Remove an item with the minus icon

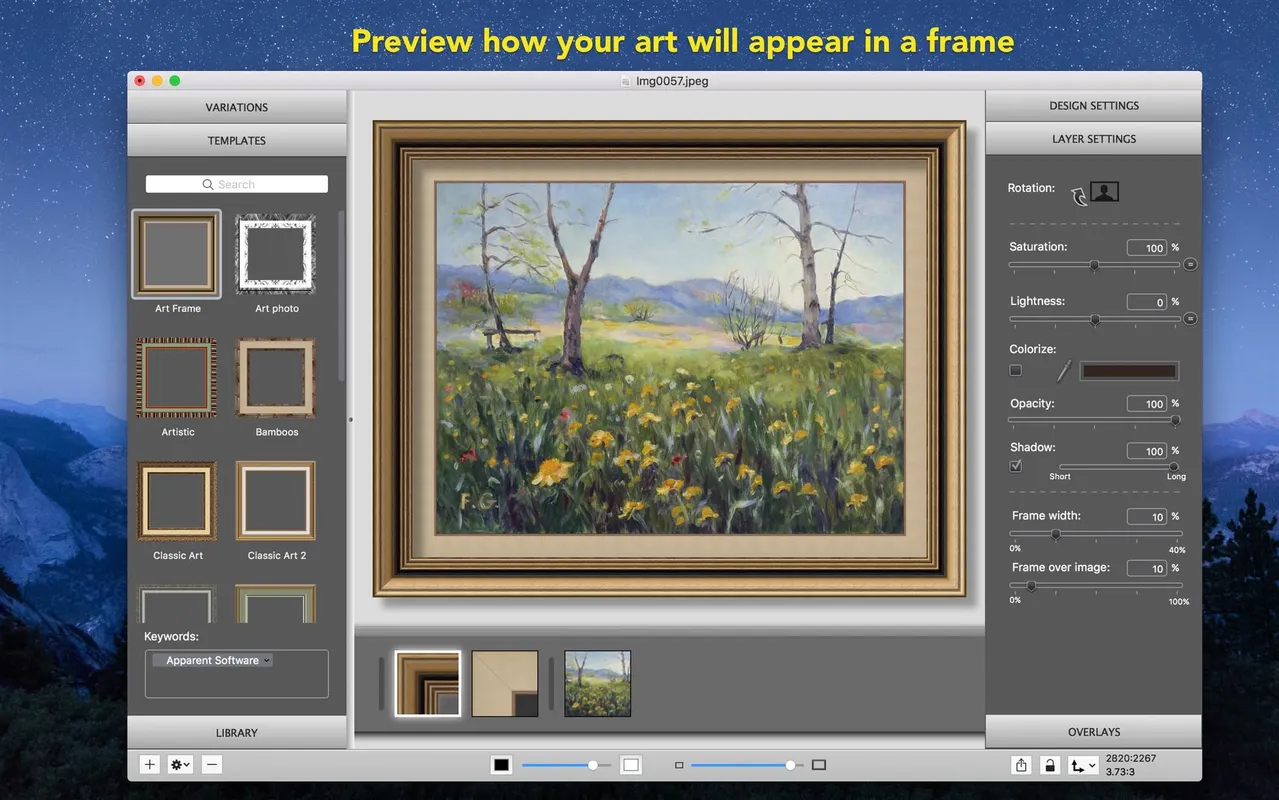coord(211,764)
